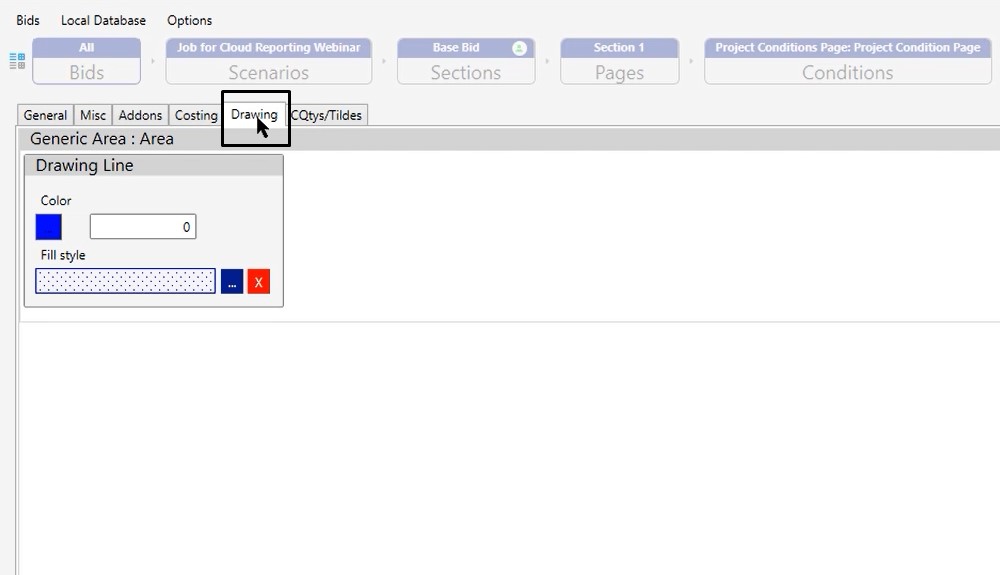Screen dimensions: 1000x575
Task: Click the grid icon left of All Bids
Action: click(x=17, y=61)
